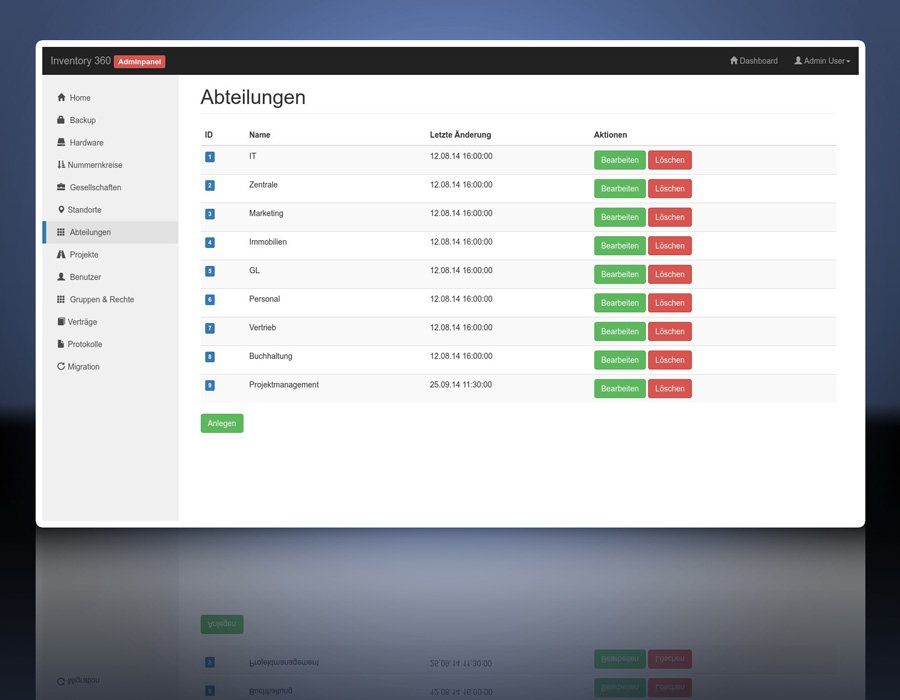Click the Gesellschaften briefcase icon
This screenshot has width=900, height=700.
[x=61, y=187]
